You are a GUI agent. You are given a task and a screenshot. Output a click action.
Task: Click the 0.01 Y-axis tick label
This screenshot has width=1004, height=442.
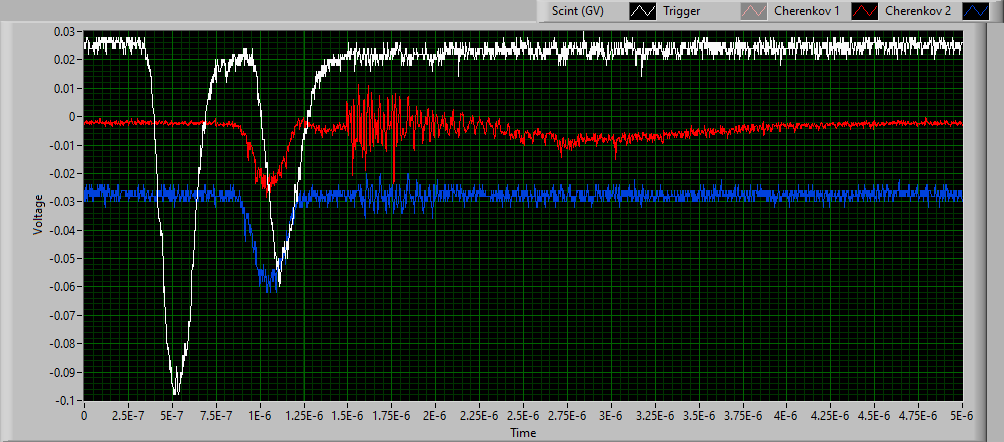click(66, 88)
